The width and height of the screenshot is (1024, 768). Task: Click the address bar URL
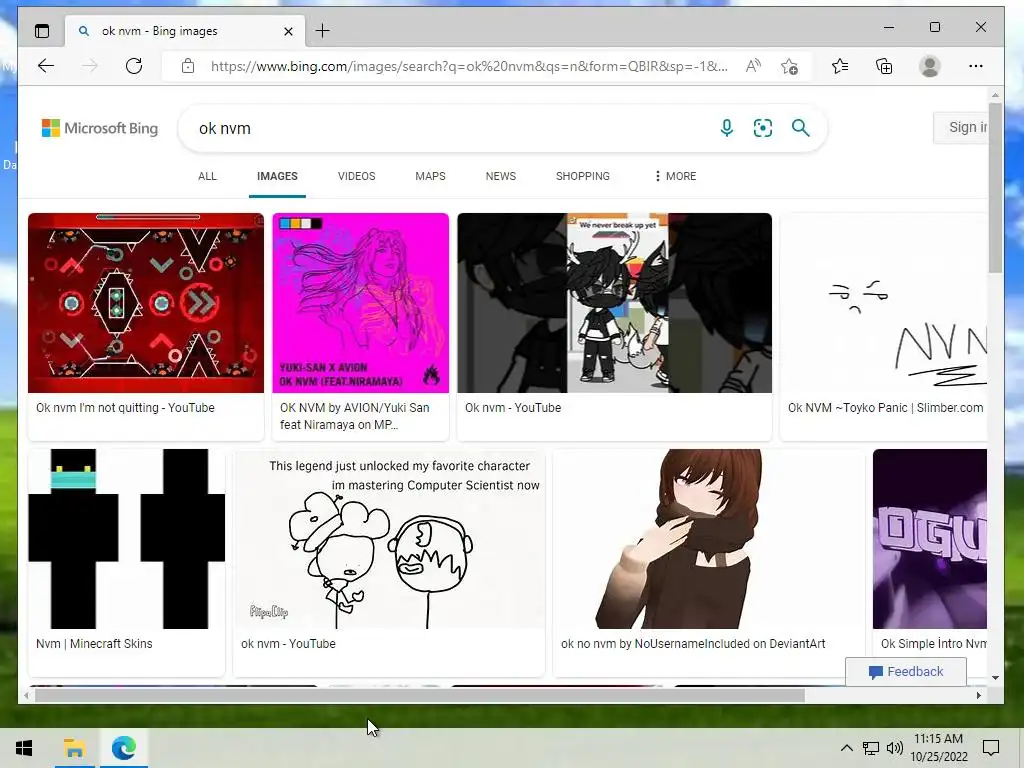click(x=469, y=66)
